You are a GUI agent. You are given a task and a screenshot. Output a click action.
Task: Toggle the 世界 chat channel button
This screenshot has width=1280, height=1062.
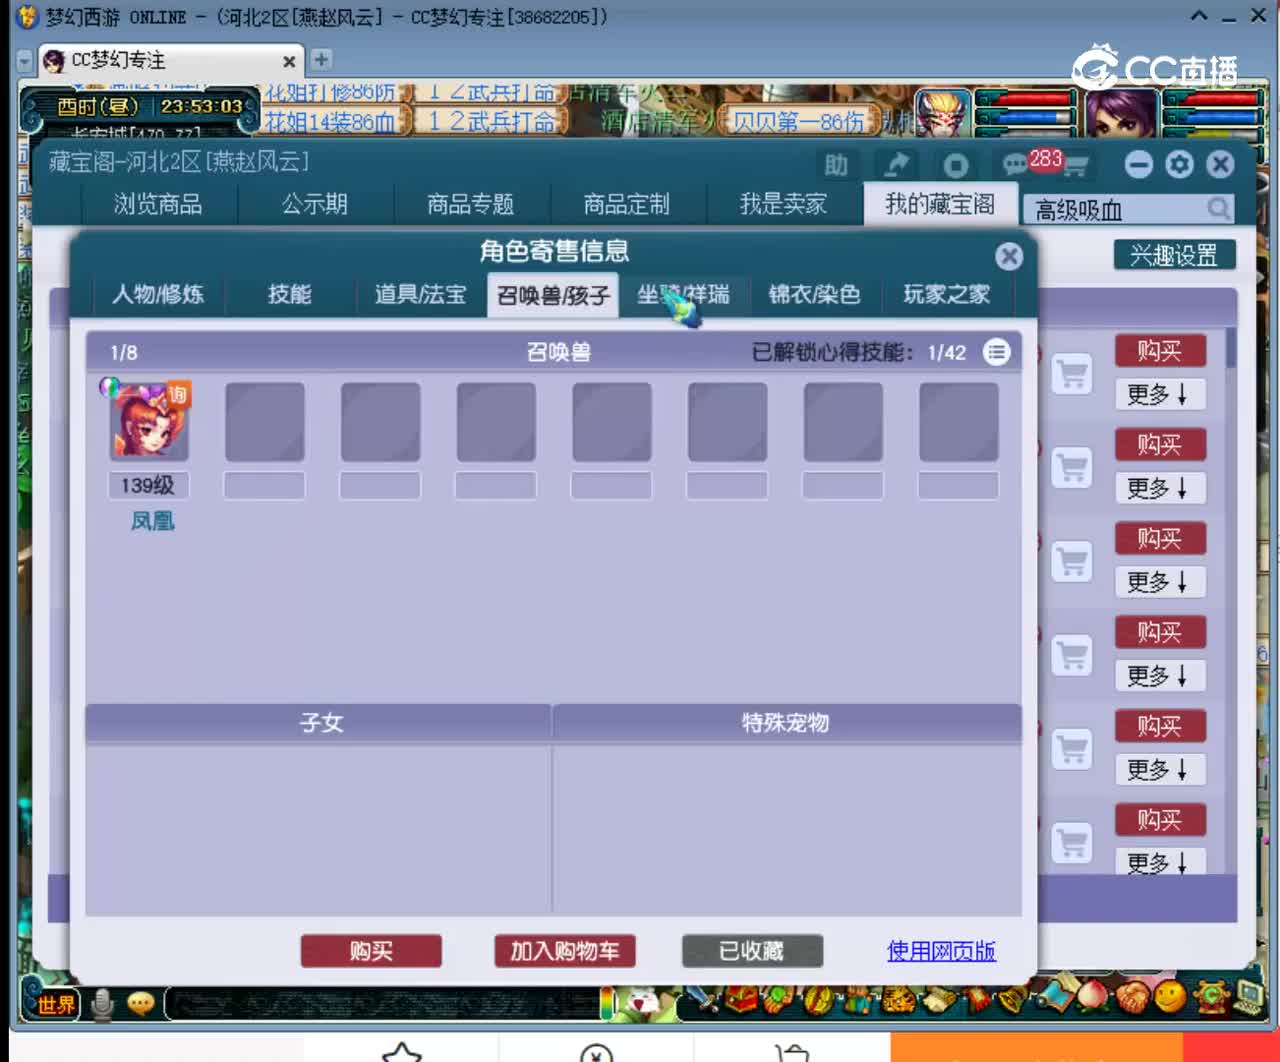tap(56, 1004)
